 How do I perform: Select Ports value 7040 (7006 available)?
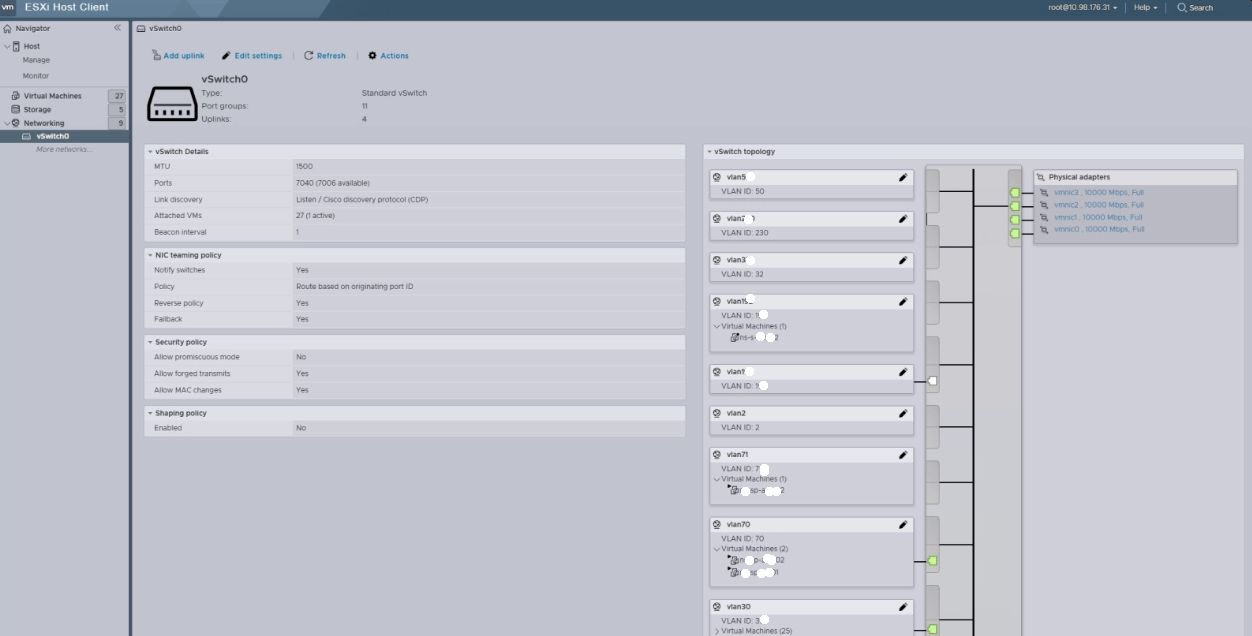(333, 183)
